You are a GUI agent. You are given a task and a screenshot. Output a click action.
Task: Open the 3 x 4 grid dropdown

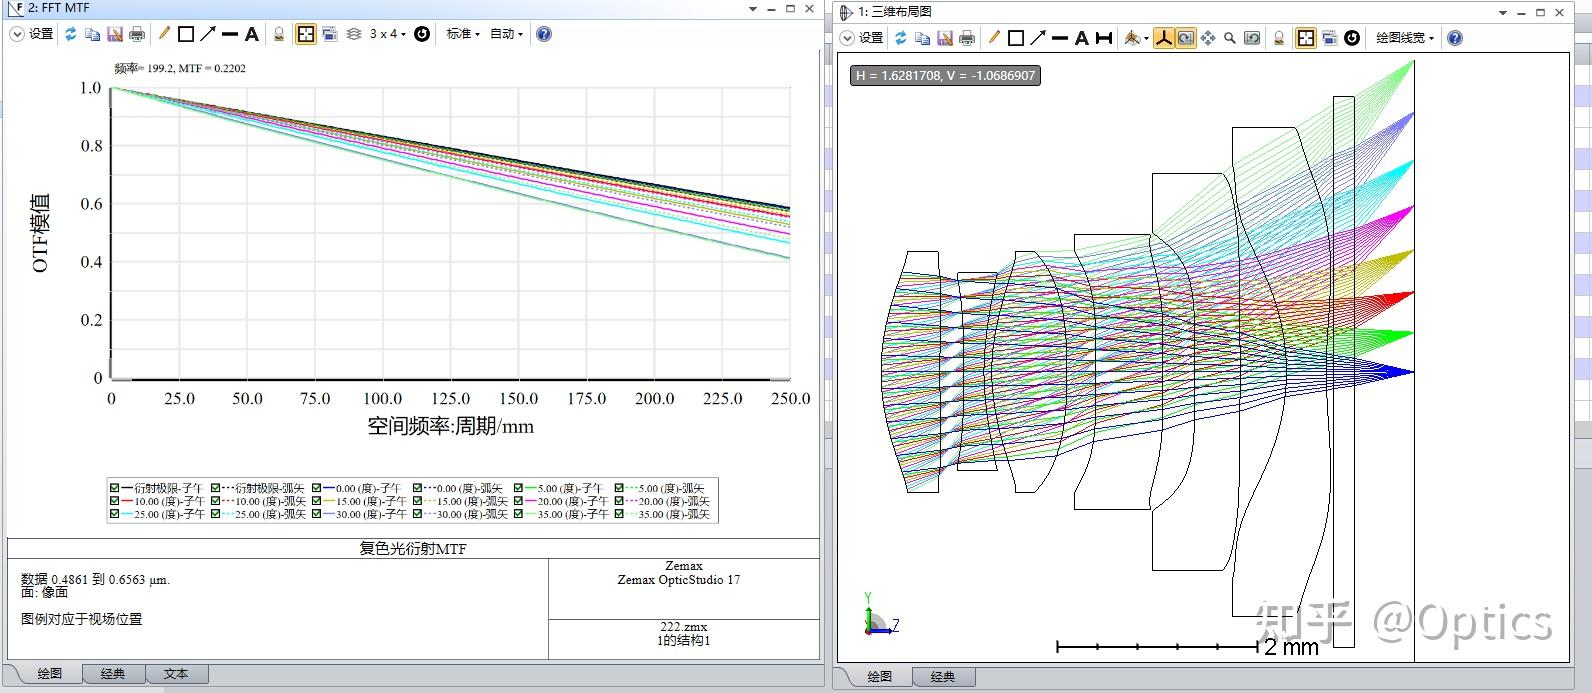[387, 34]
